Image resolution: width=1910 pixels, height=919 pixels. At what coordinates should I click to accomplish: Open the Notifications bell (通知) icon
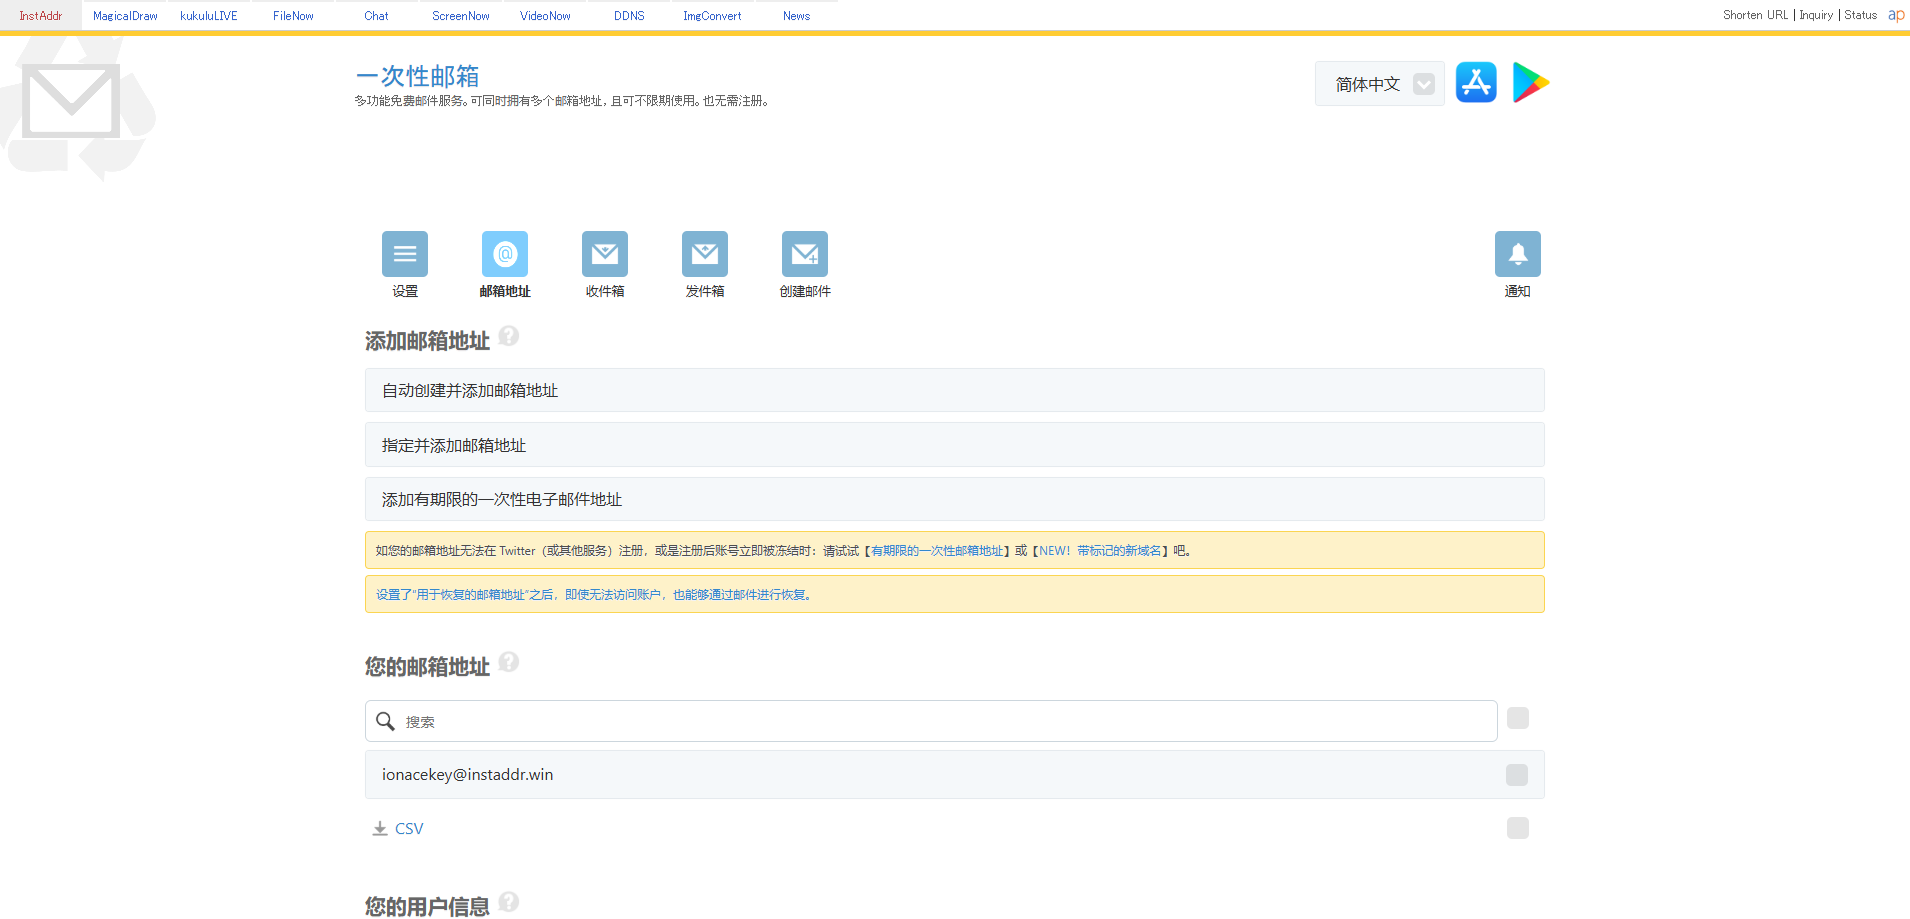[x=1517, y=254]
